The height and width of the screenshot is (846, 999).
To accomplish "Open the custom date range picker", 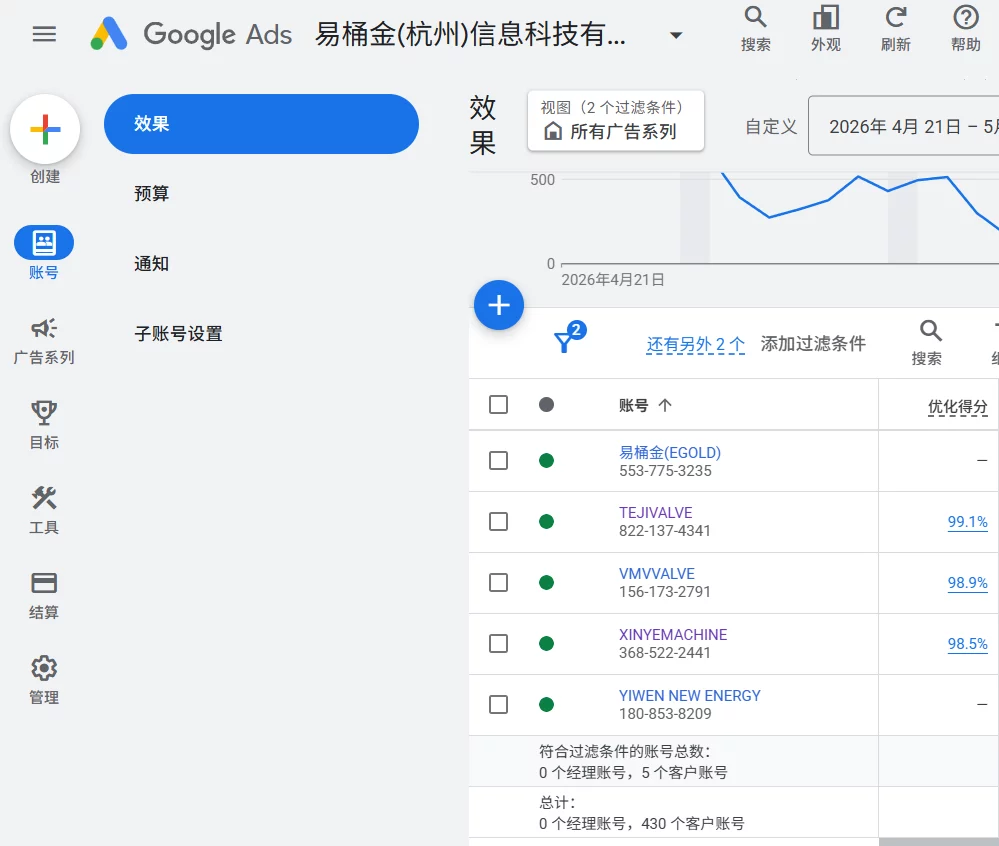I will coord(903,125).
